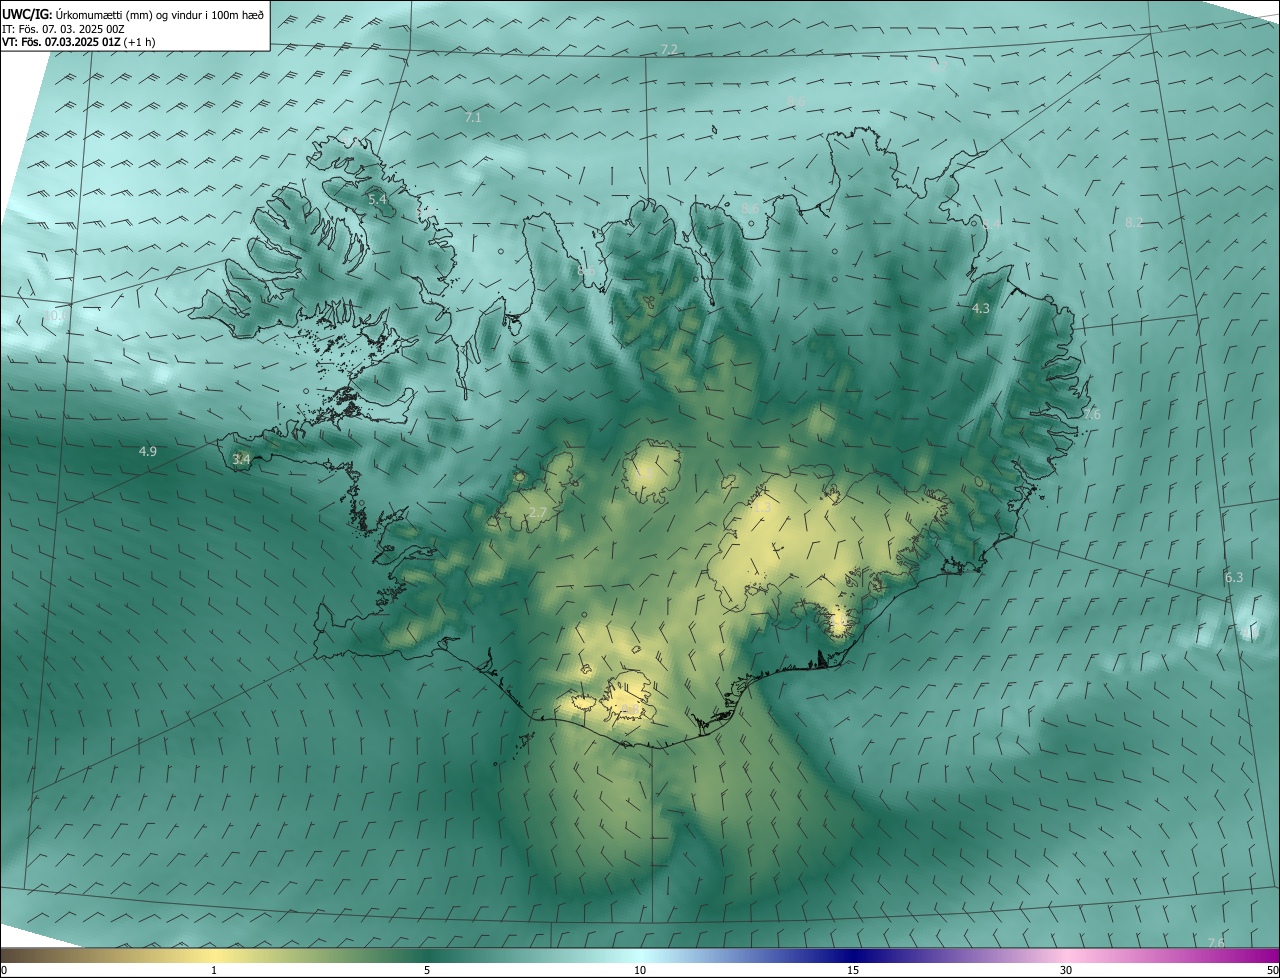Viewport: 1280px width, 978px height.
Task: Click the 7.2 value on the map
Action: 669,49
